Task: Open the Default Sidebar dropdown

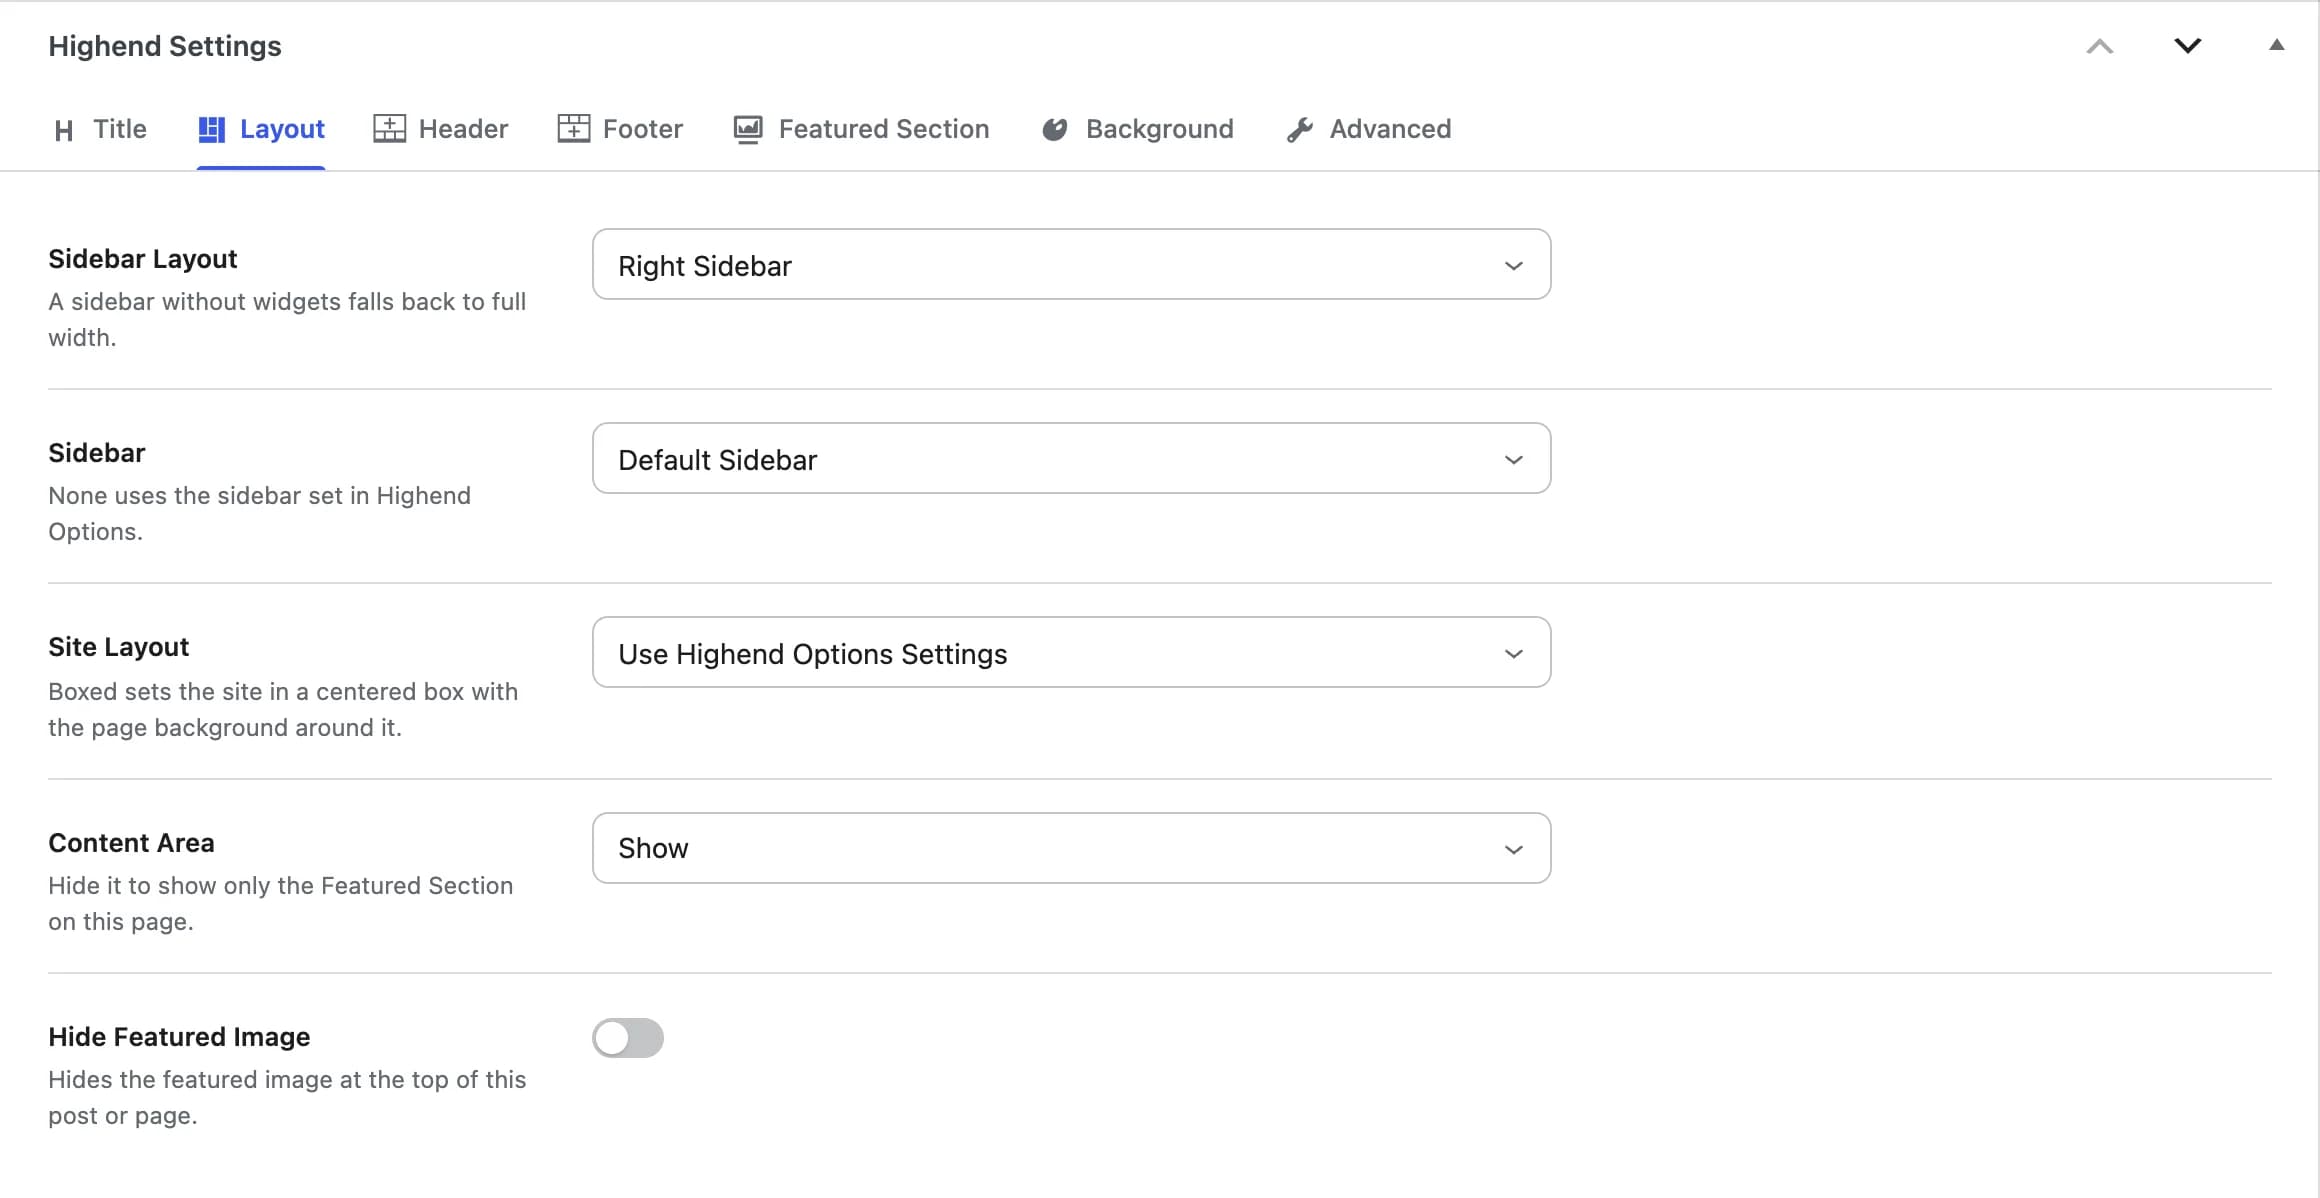Action: coord(1071,459)
